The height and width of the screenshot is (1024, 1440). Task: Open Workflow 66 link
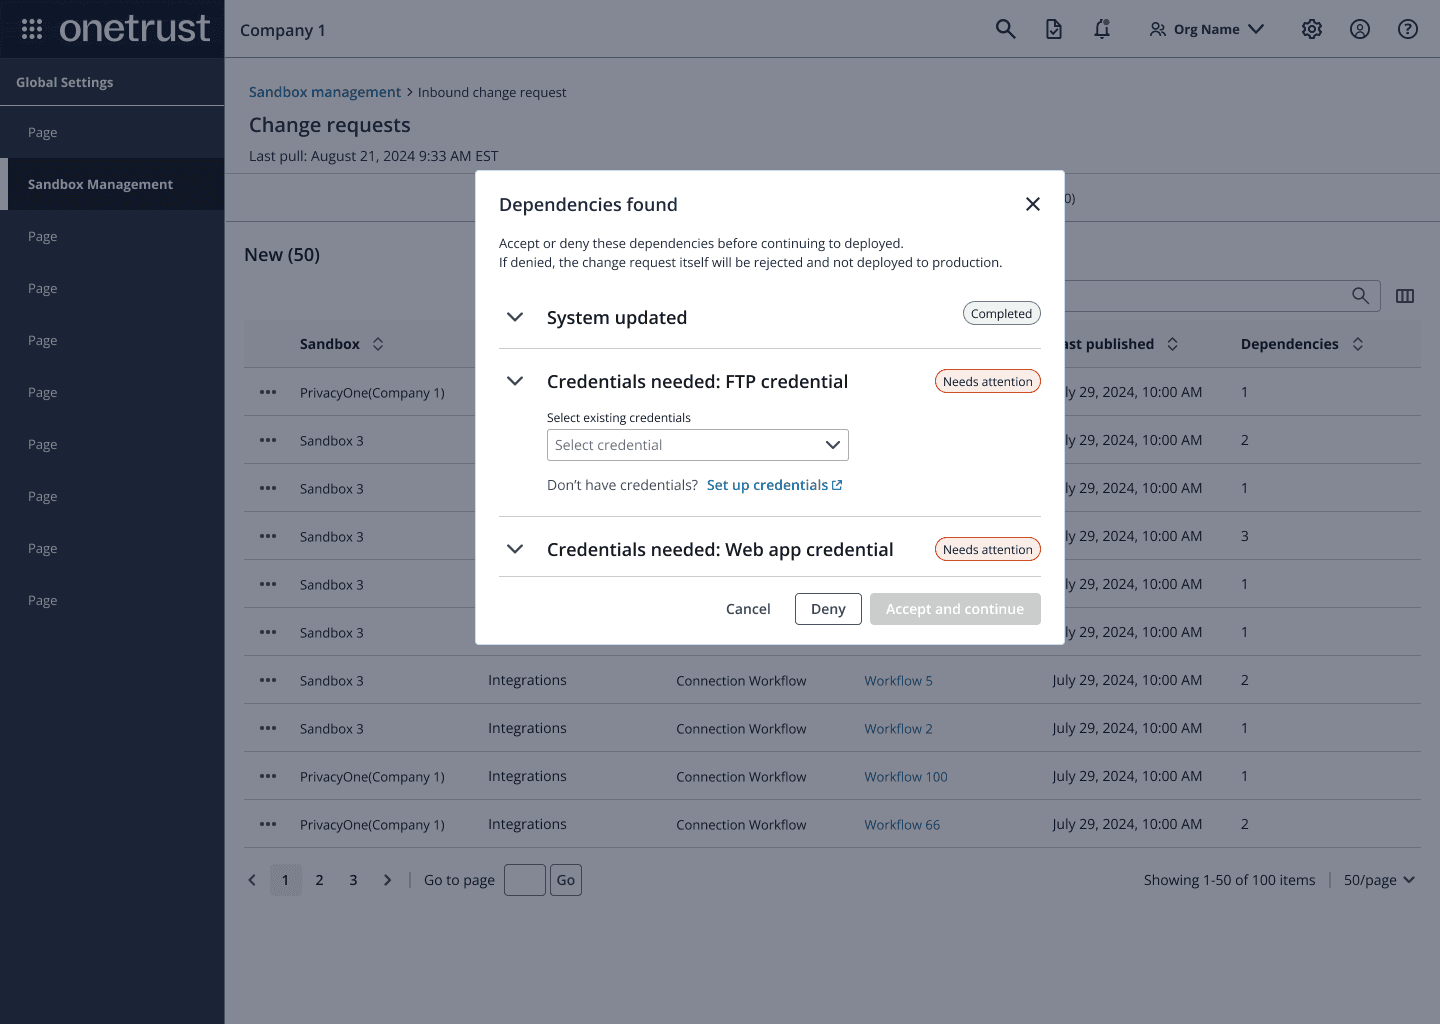click(902, 825)
